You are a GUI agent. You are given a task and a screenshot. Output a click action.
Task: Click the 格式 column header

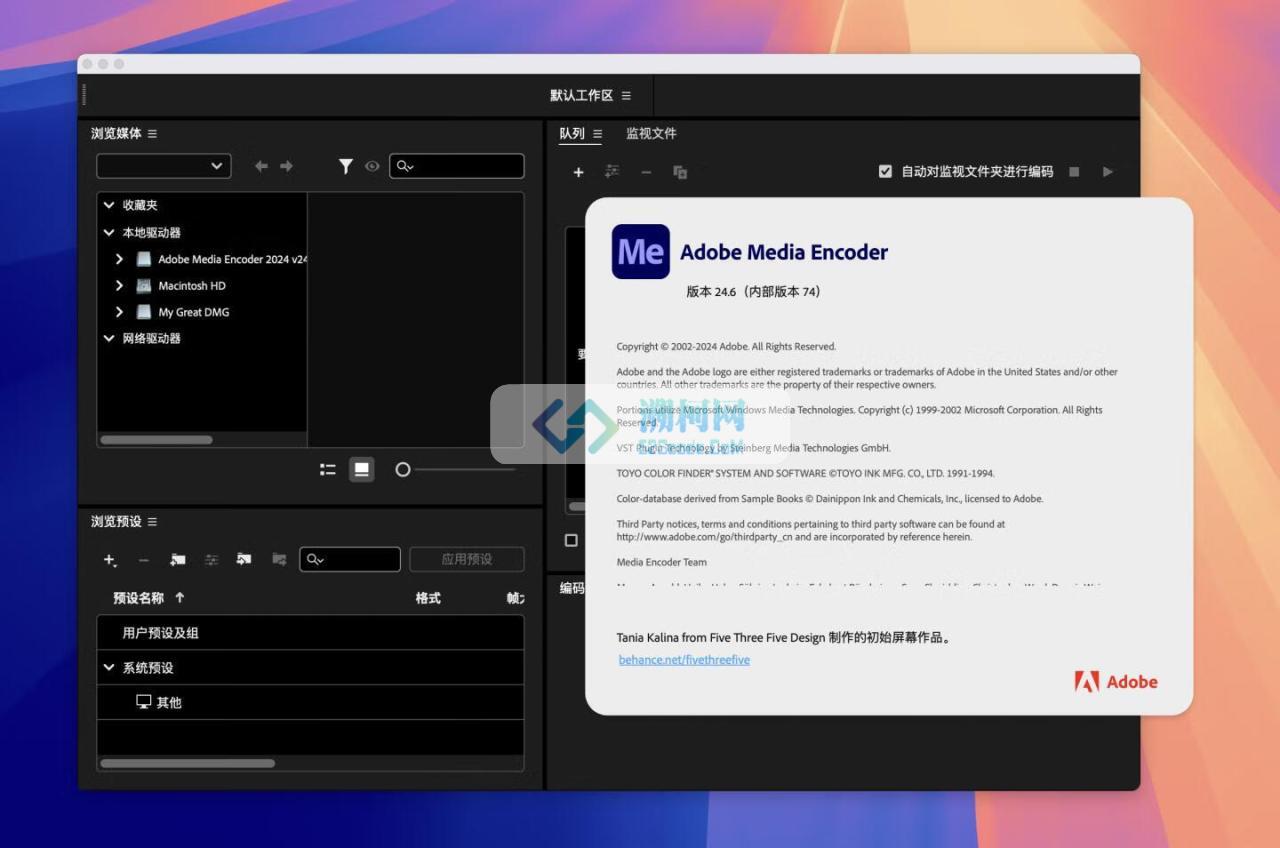pyautogui.click(x=428, y=598)
